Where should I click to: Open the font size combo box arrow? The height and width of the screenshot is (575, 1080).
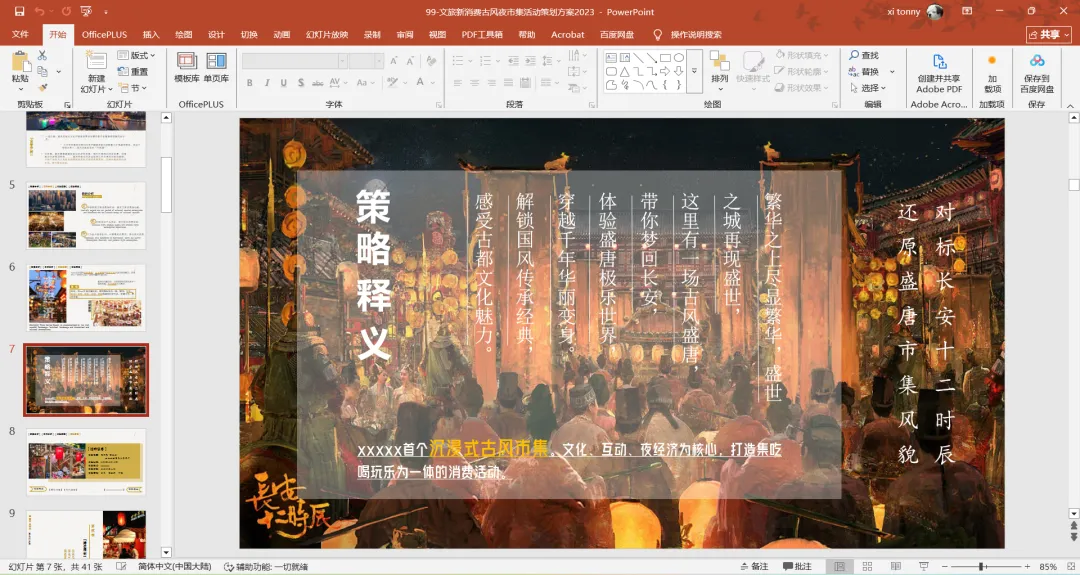coord(379,61)
